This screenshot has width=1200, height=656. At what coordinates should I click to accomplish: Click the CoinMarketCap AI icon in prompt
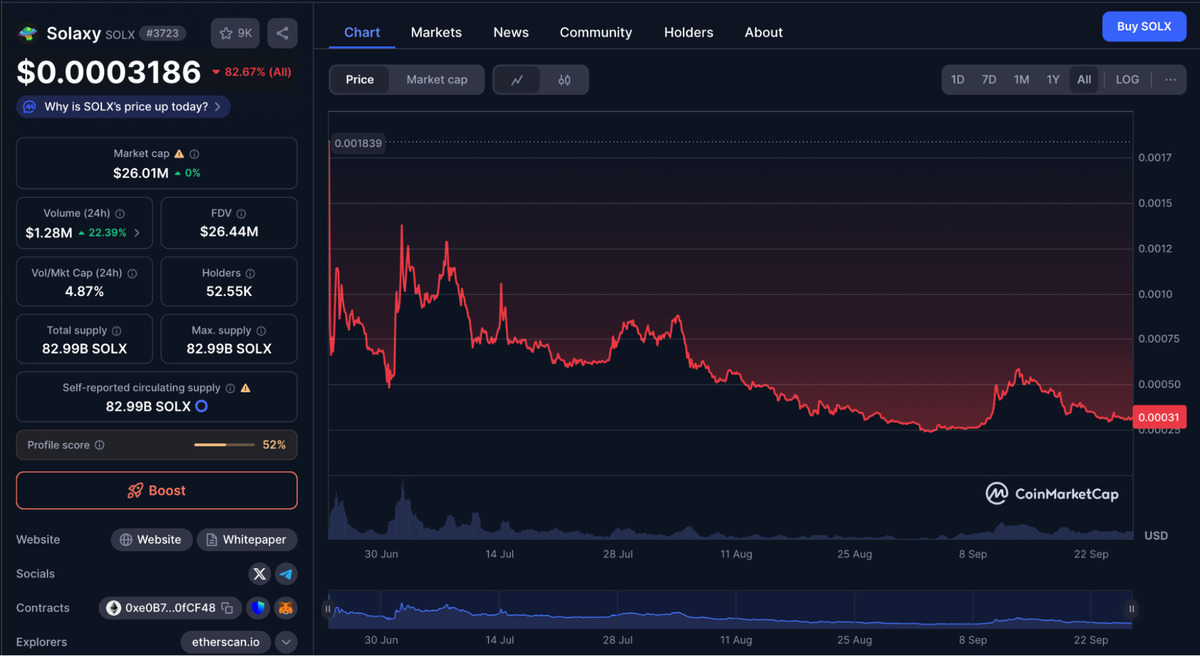tap(30, 107)
